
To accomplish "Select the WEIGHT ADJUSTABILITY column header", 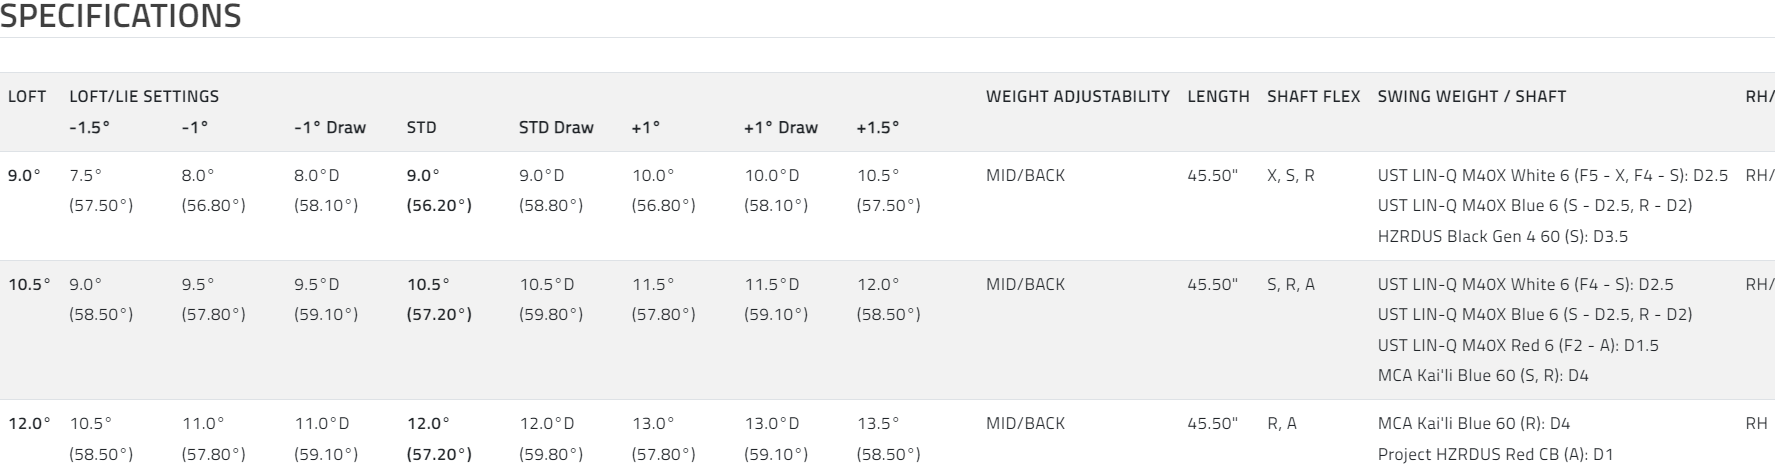I will [1077, 97].
